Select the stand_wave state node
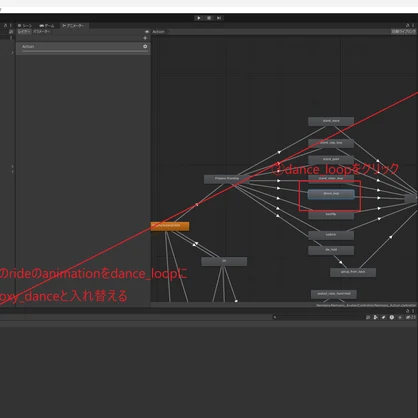Screen dimensions: 418x418 click(x=331, y=121)
